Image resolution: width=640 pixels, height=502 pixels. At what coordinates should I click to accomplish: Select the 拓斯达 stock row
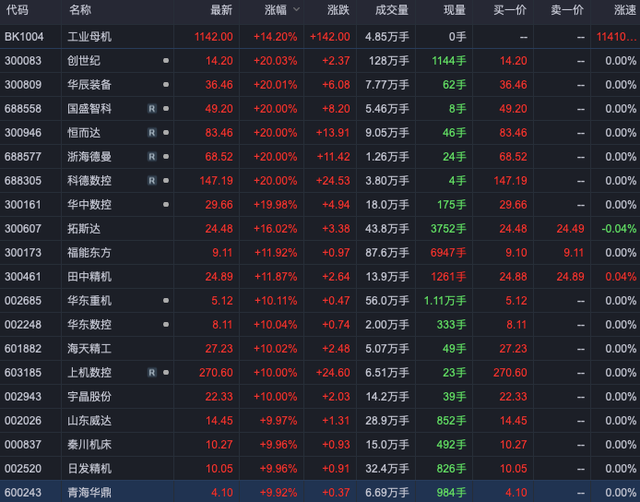tap(320, 229)
